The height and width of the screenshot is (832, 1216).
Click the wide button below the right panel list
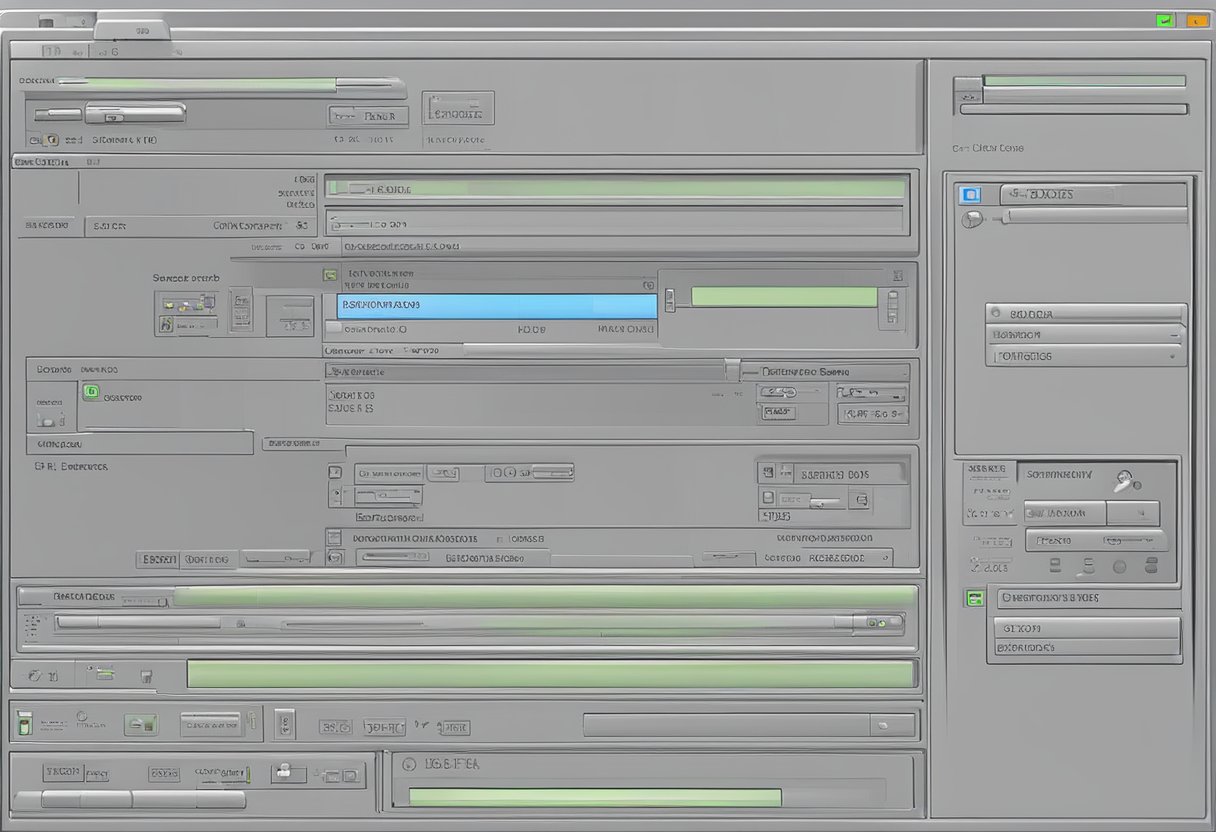(x=1086, y=629)
